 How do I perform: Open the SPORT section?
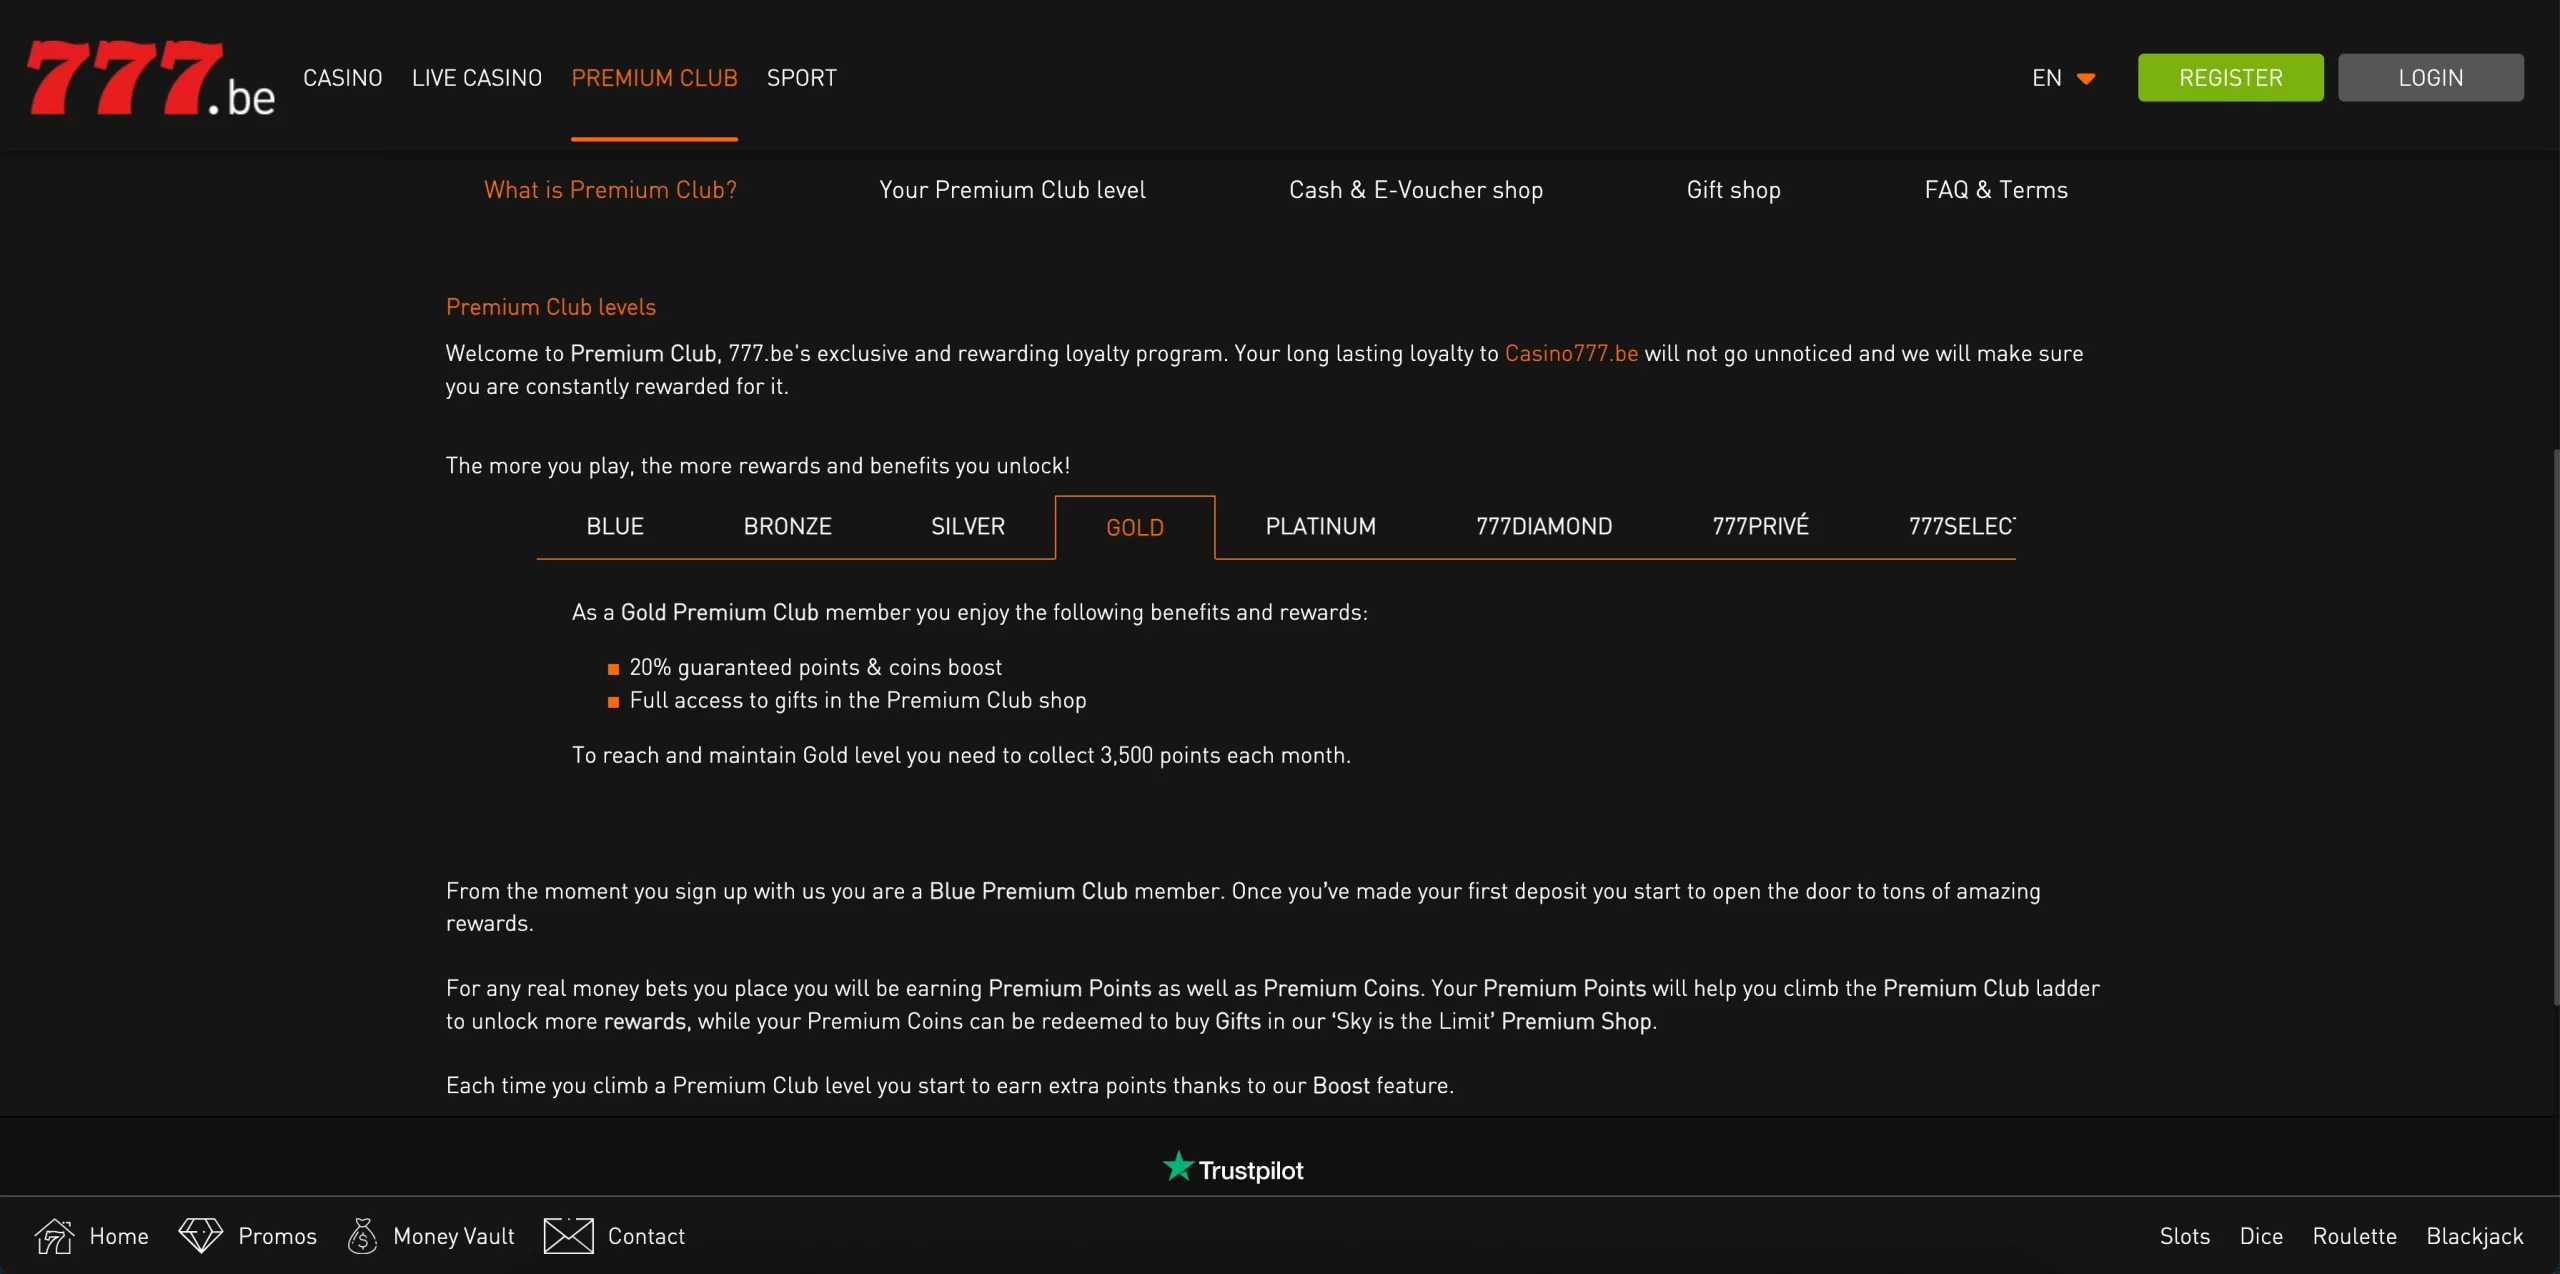point(801,78)
